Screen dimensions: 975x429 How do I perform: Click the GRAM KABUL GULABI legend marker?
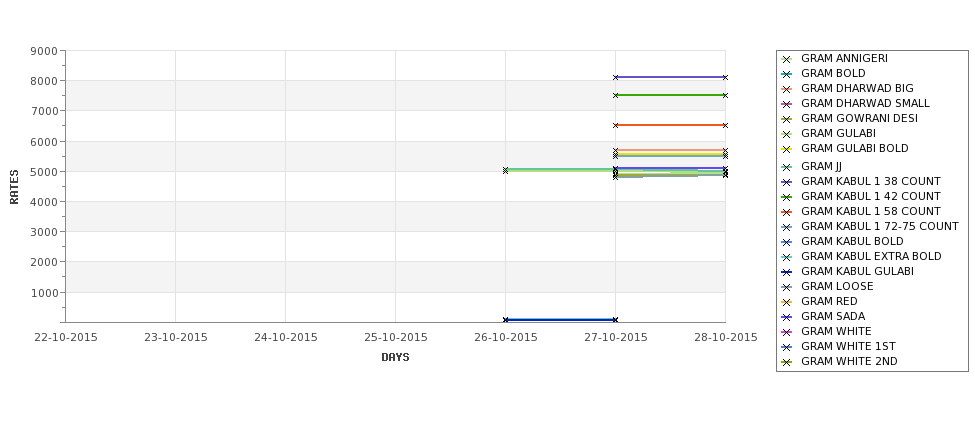pos(787,272)
